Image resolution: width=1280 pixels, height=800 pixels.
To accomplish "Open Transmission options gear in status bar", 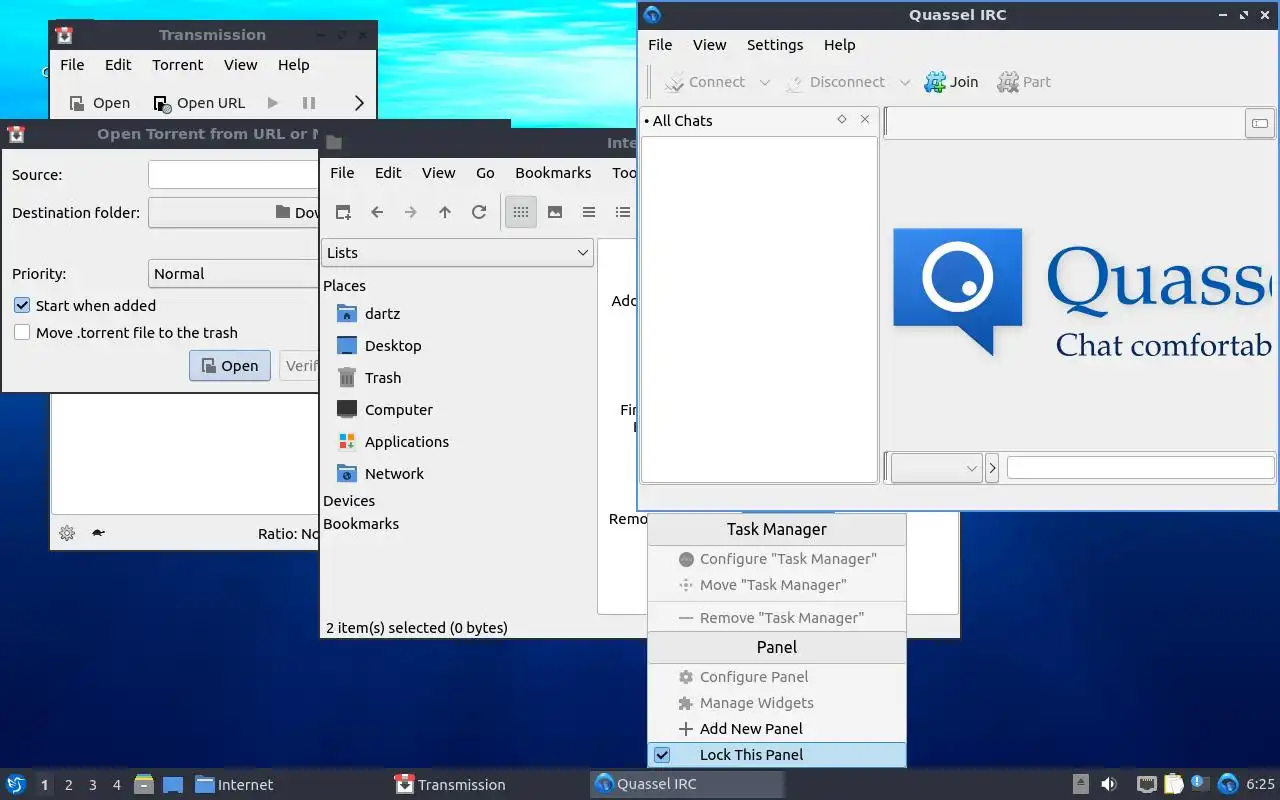I will pos(67,534).
